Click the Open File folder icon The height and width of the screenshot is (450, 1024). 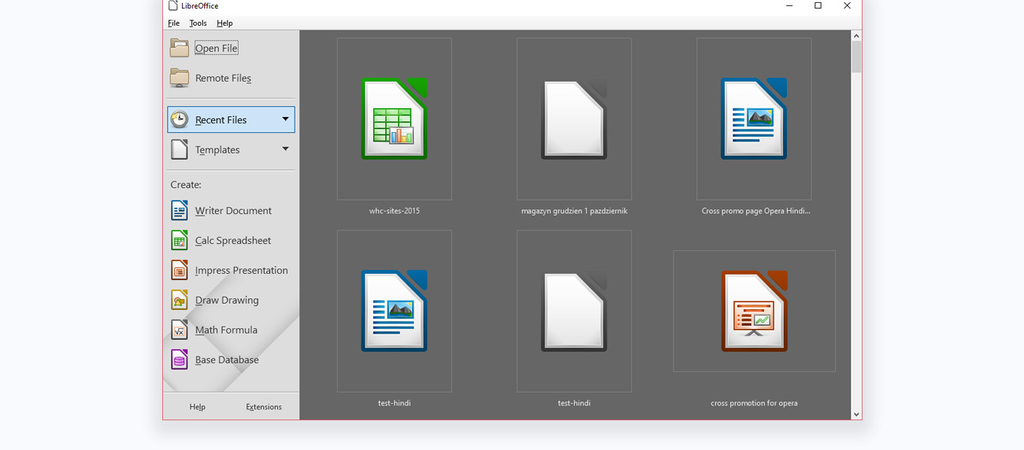(180, 48)
